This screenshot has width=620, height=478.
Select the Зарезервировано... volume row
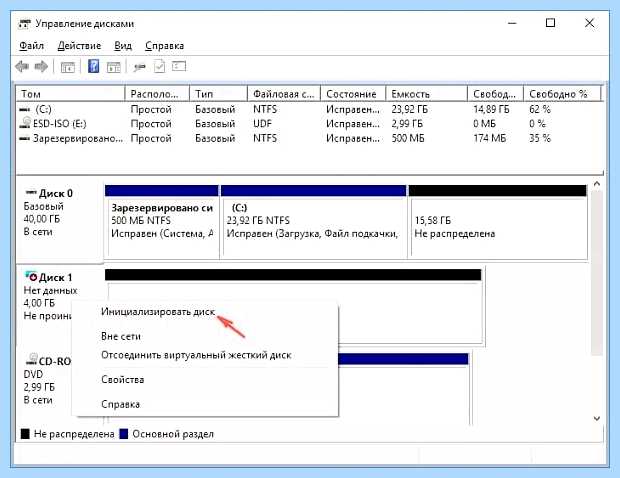tap(310, 138)
